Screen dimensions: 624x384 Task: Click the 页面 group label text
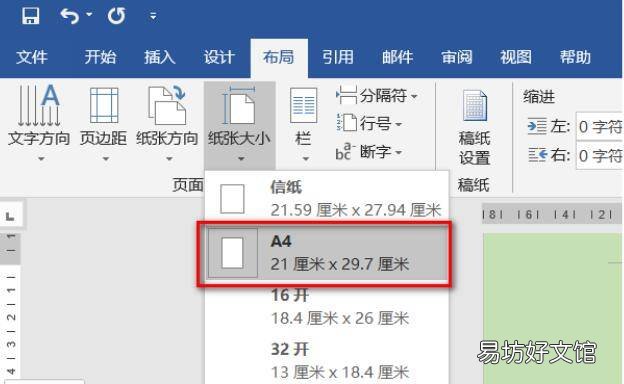pos(188,185)
